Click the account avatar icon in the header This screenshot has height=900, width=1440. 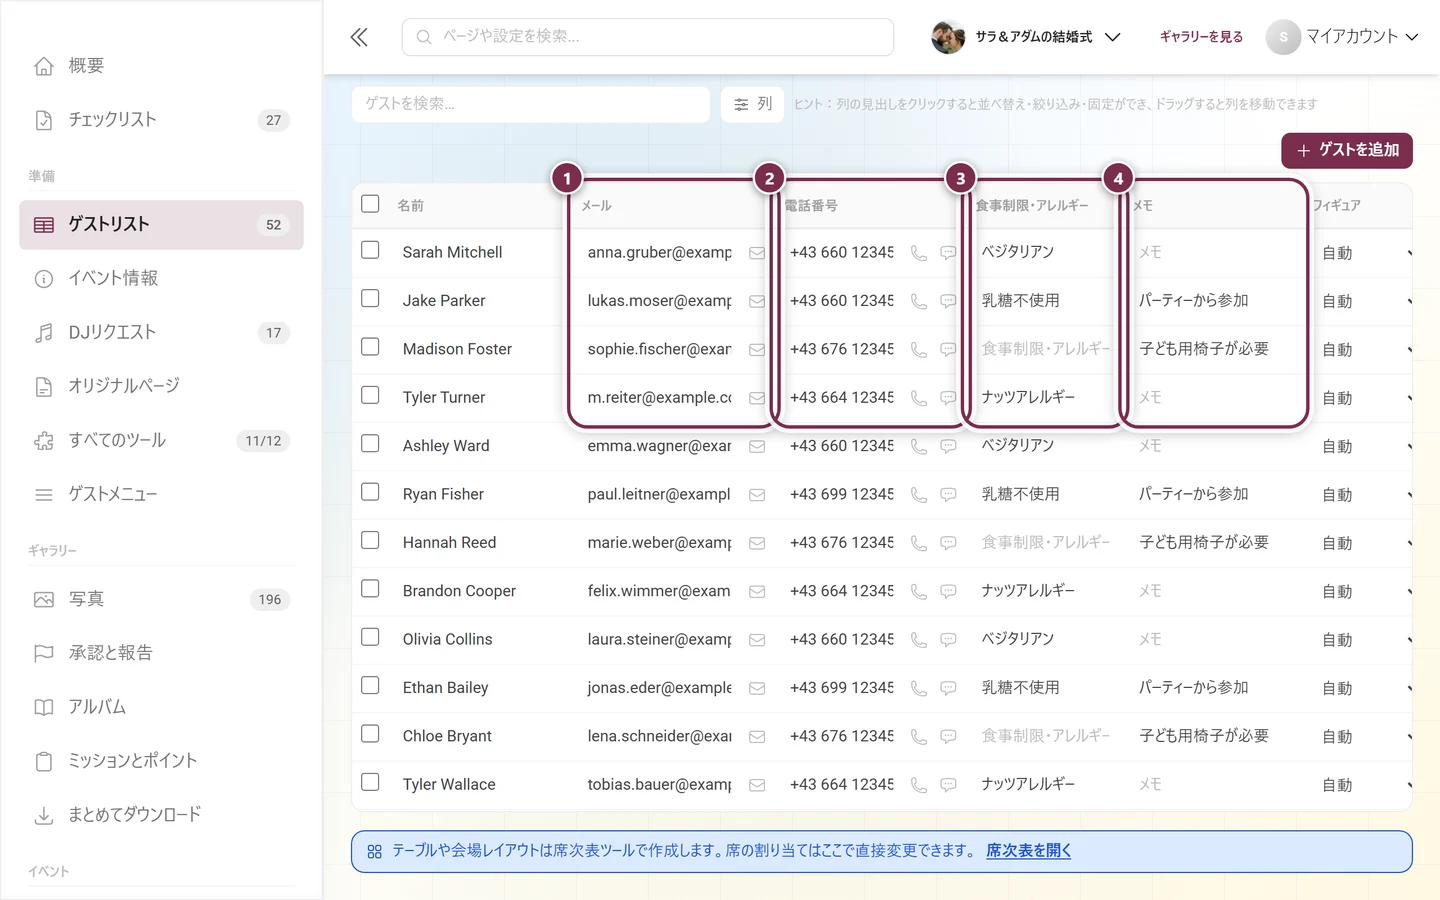pos(1283,37)
